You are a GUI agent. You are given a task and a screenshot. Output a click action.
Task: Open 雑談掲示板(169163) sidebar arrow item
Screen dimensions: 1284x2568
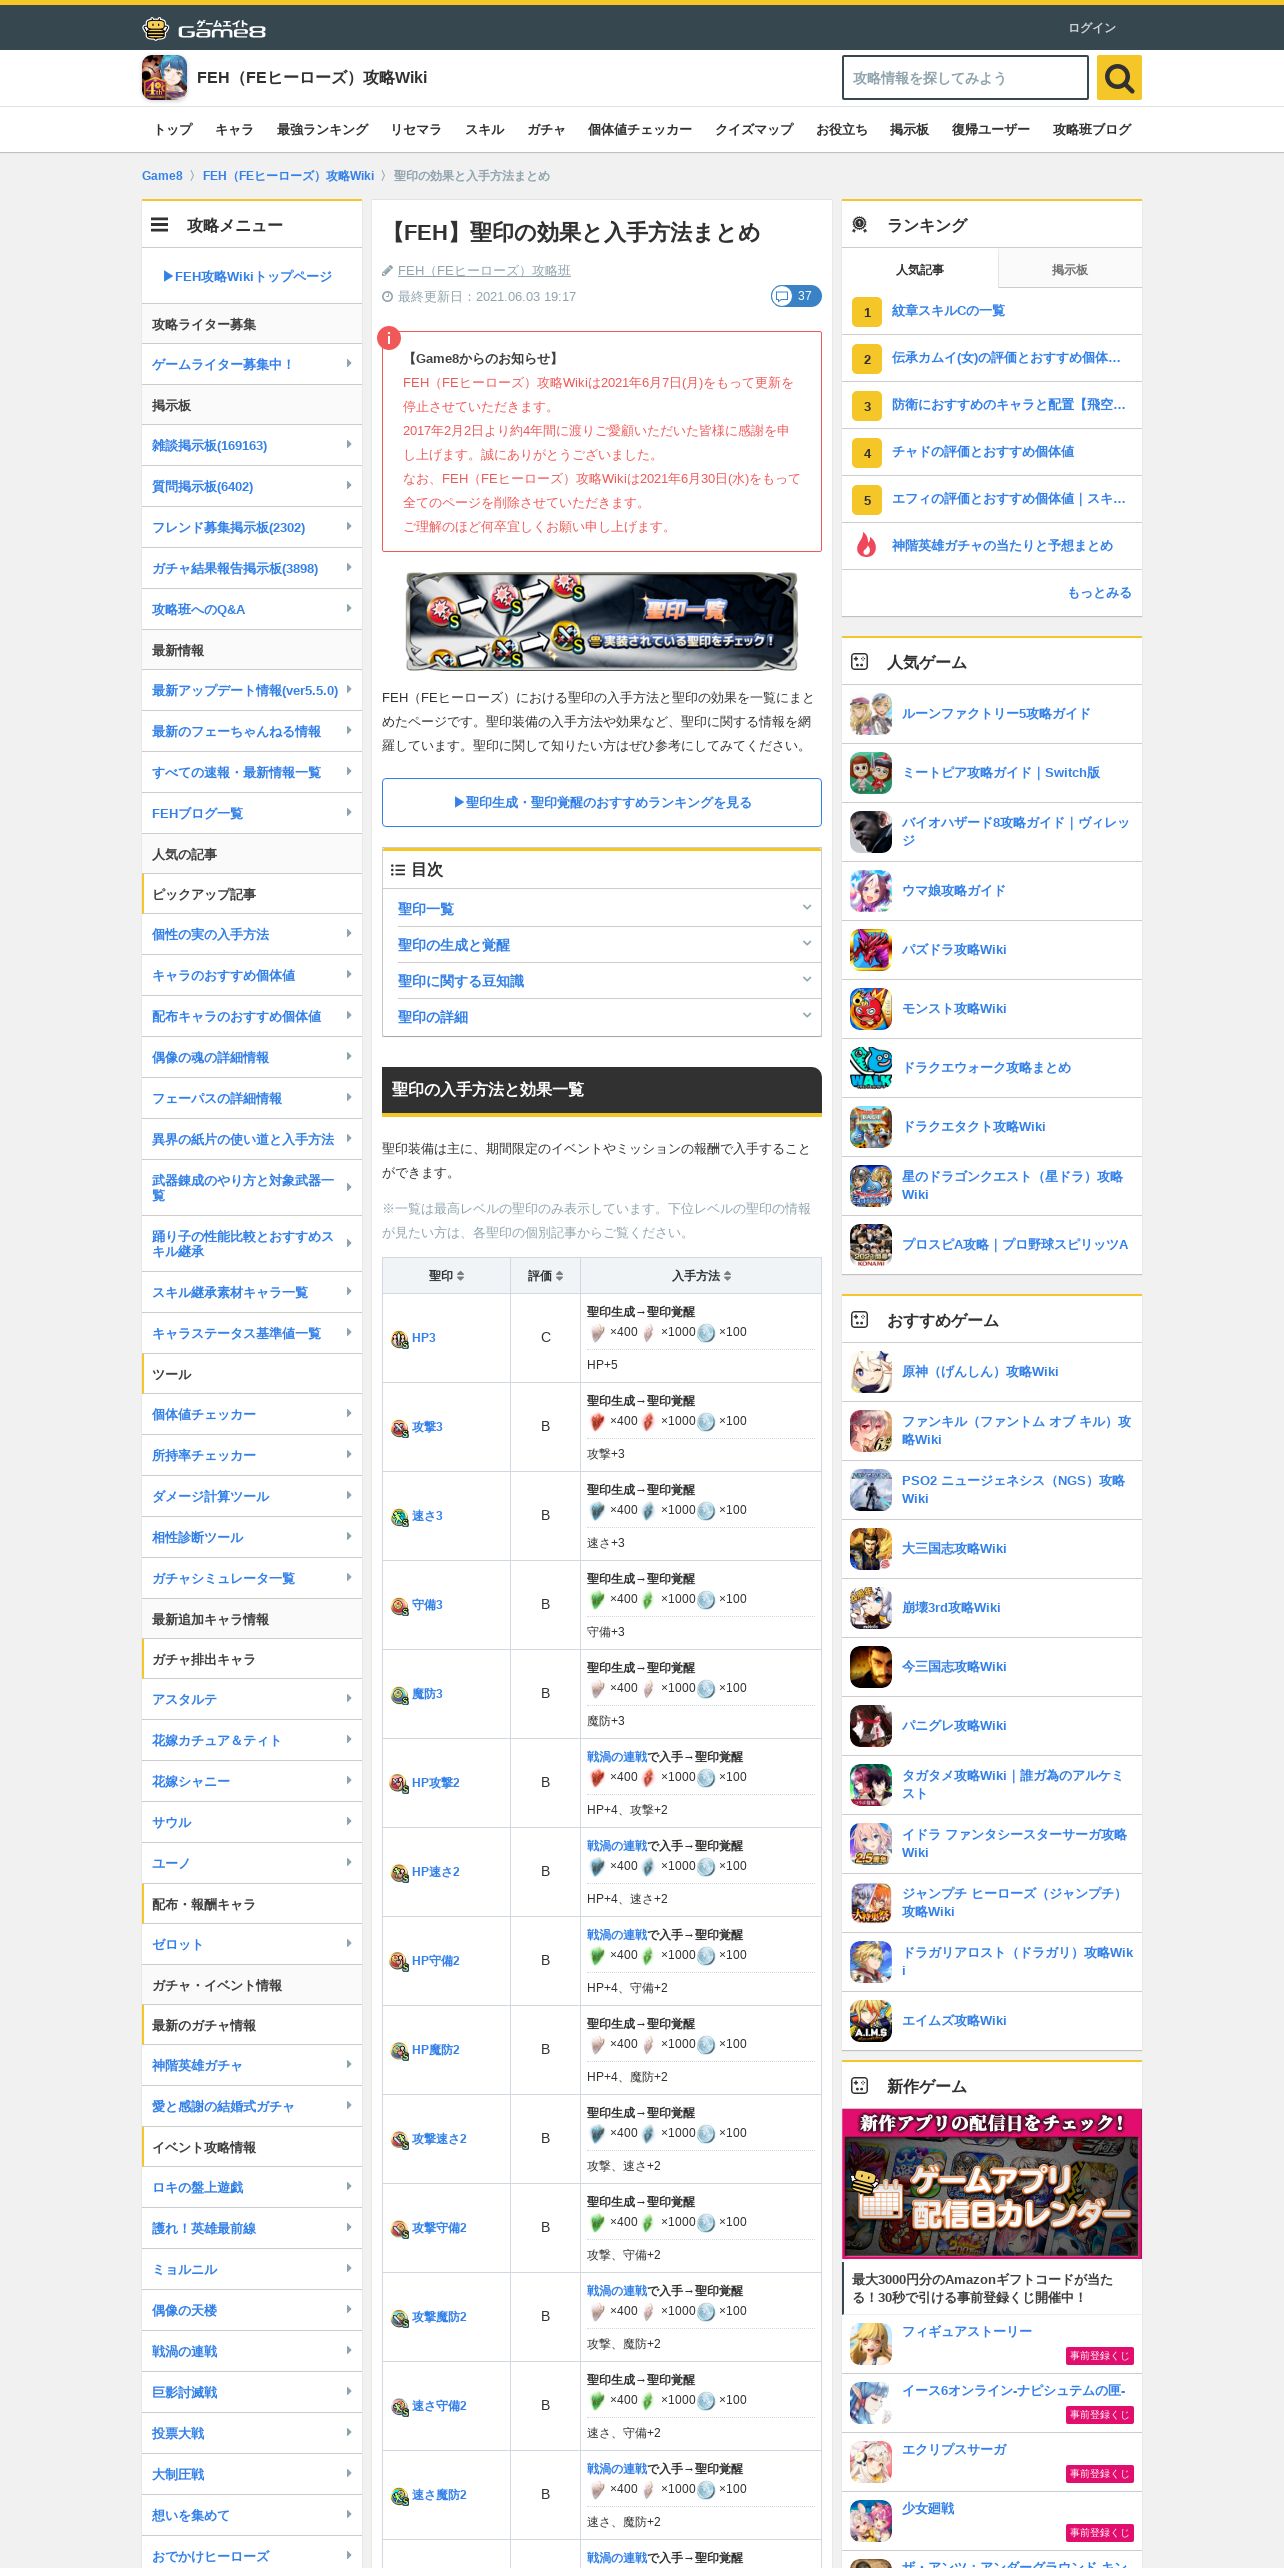(x=252, y=445)
